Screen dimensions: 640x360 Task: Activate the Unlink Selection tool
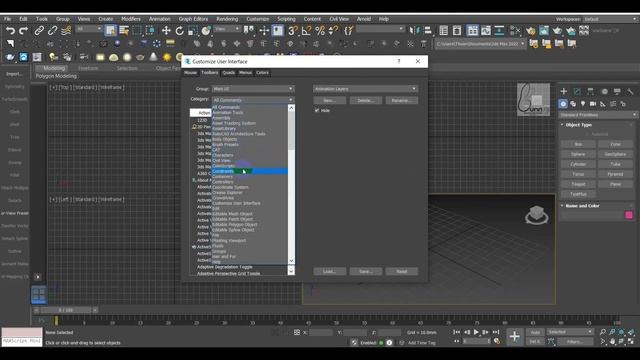click(52, 31)
